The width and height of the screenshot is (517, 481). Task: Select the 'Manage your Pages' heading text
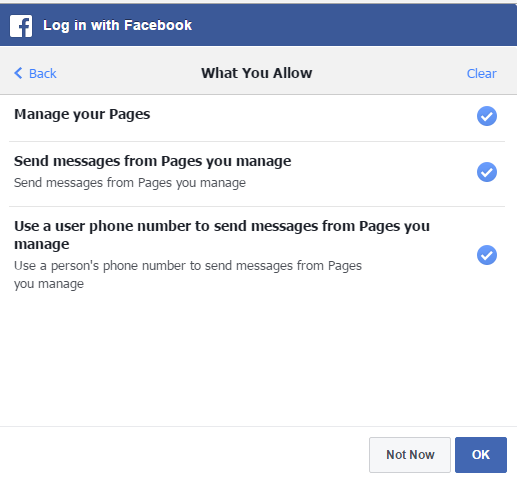(x=82, y=114)
